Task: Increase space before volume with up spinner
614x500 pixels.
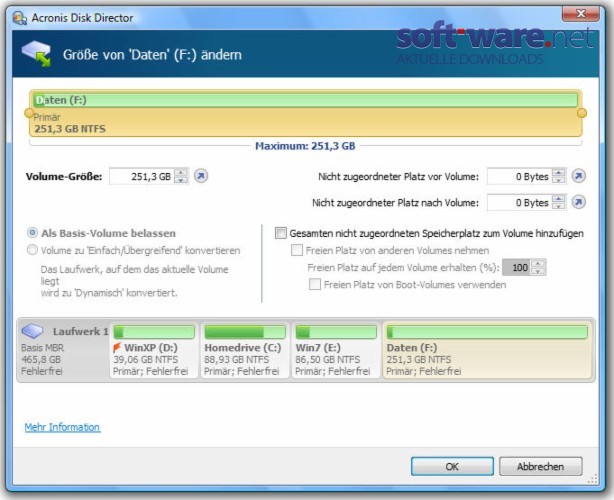Action: (x=559, y=173)
